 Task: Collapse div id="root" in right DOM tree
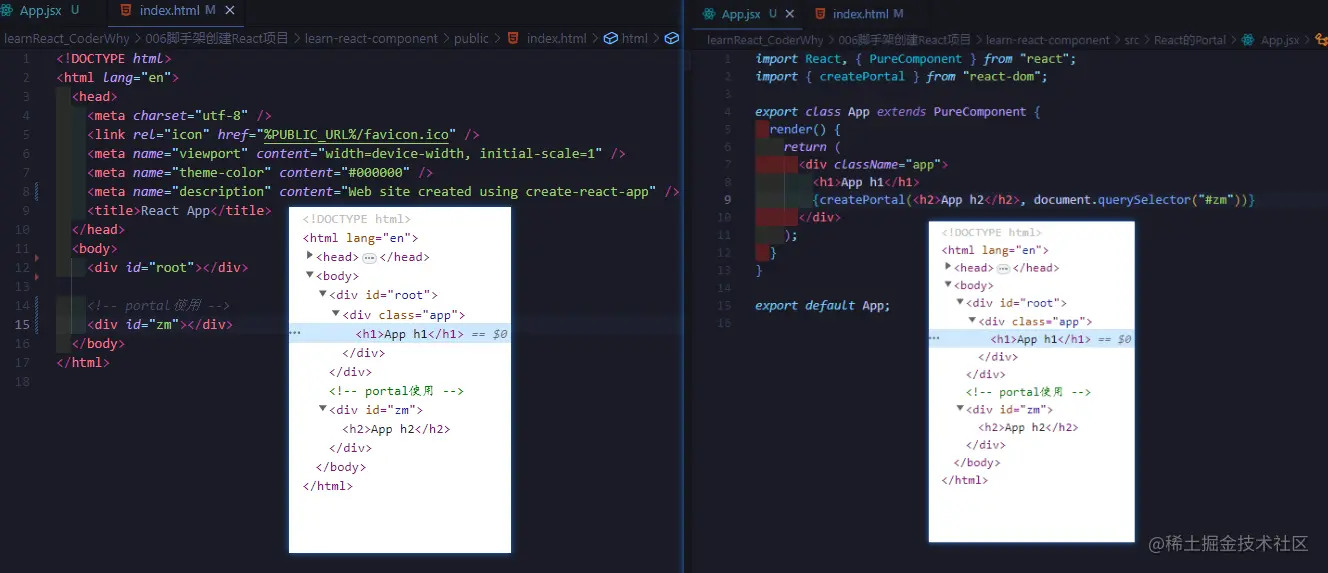[960, 302]
